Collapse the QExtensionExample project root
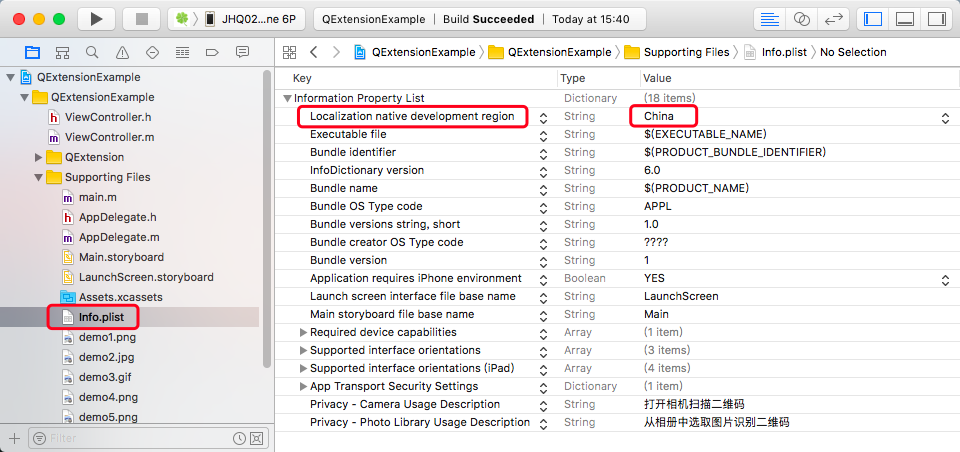 (x=10, y=78)
